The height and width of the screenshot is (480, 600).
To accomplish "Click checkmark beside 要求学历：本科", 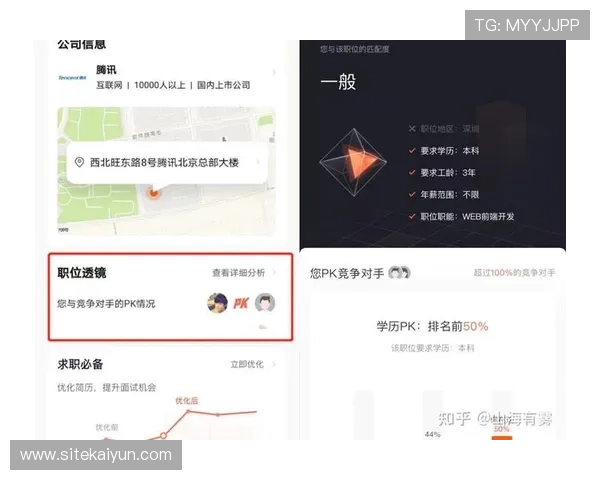I will [412, 151].
